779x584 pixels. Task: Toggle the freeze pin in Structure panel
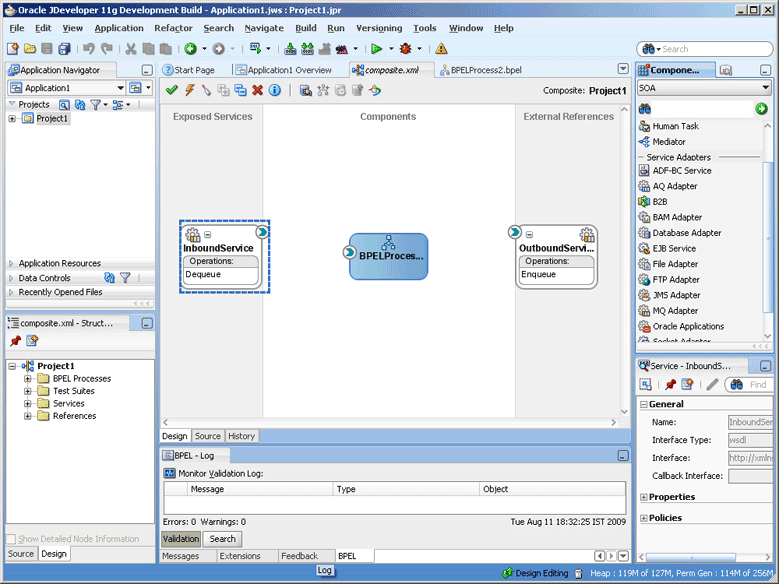pyautogui.click(x=15, y=340)
